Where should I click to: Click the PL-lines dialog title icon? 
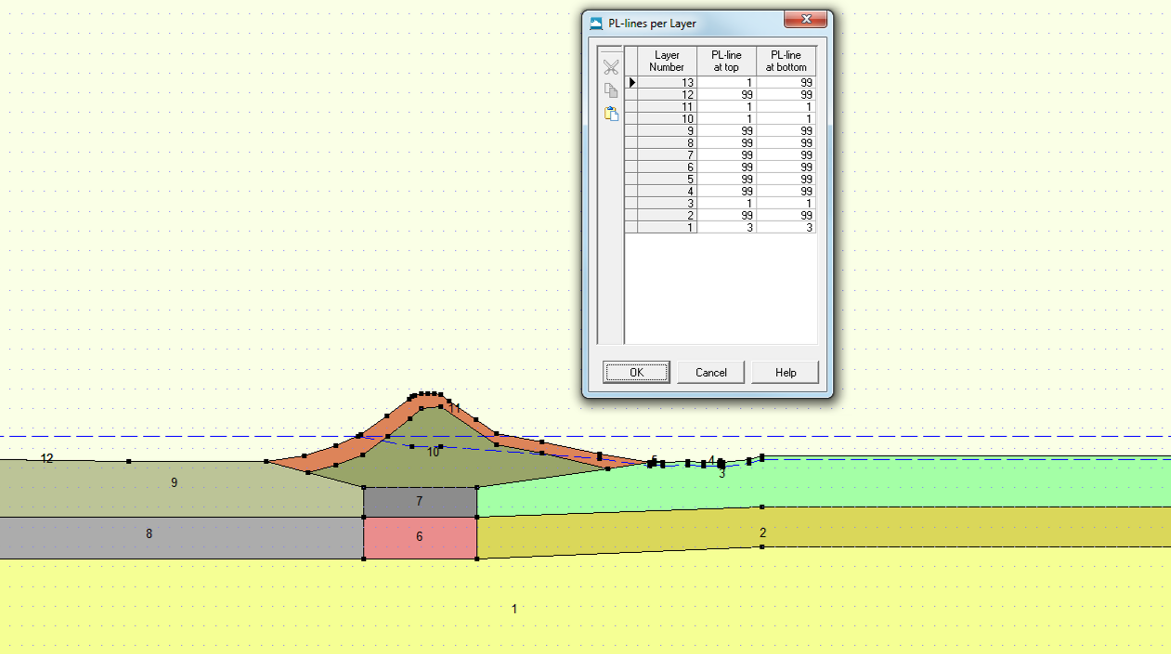coord(597,23)
